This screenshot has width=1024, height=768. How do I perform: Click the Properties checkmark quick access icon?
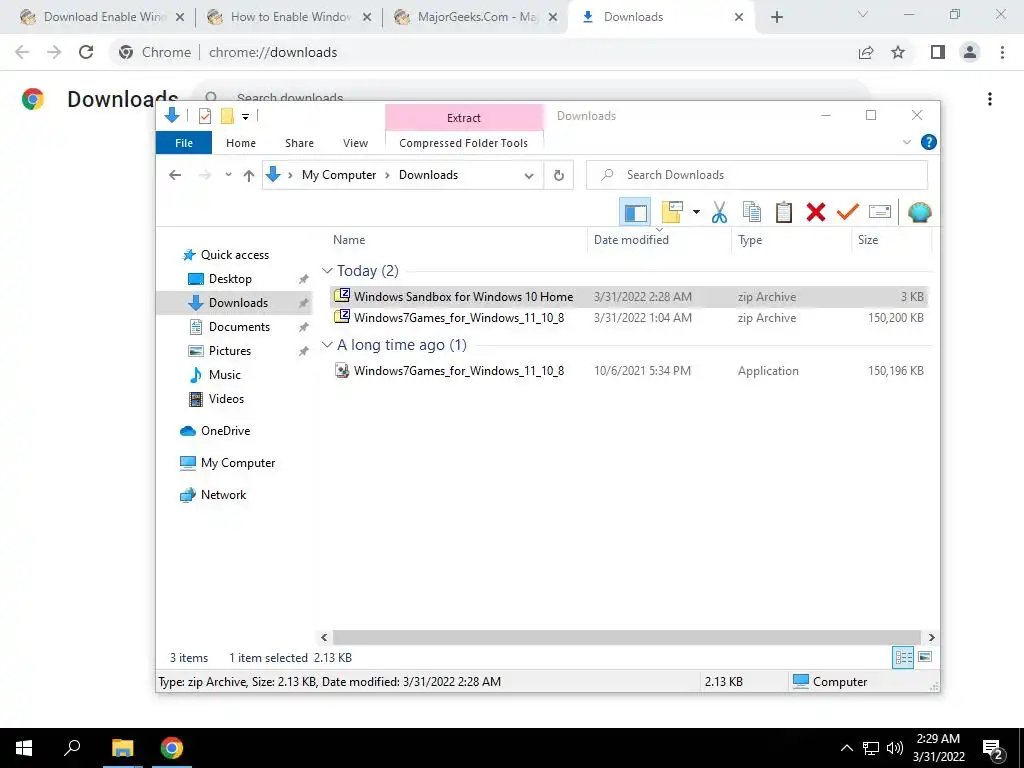click(x=205, y=116)
